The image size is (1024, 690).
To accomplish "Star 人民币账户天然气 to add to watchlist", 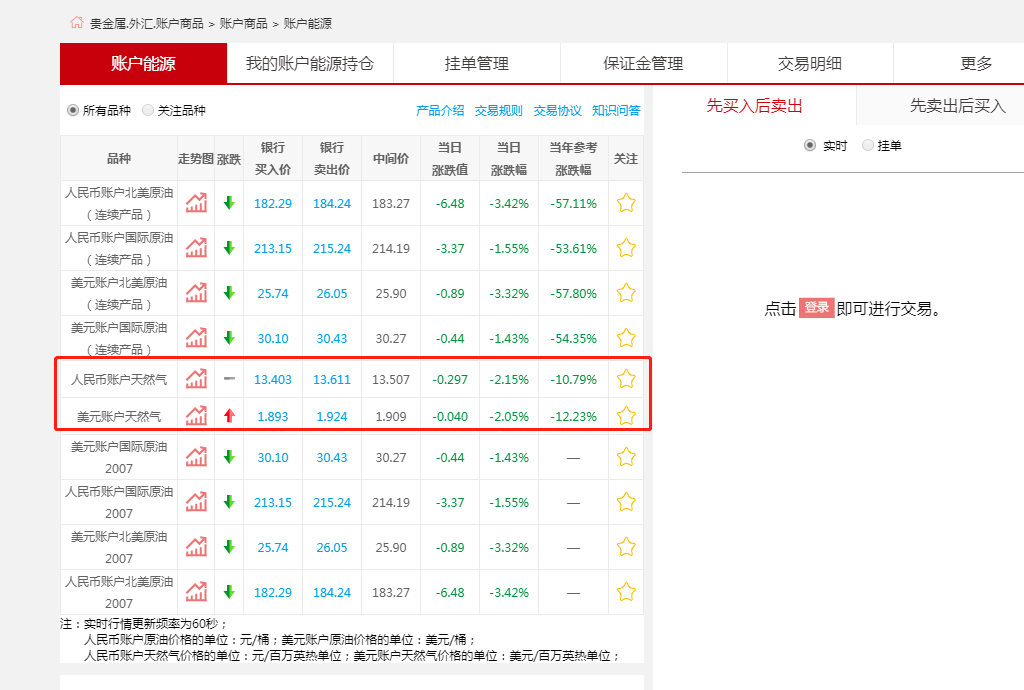I will coord(626,379).
